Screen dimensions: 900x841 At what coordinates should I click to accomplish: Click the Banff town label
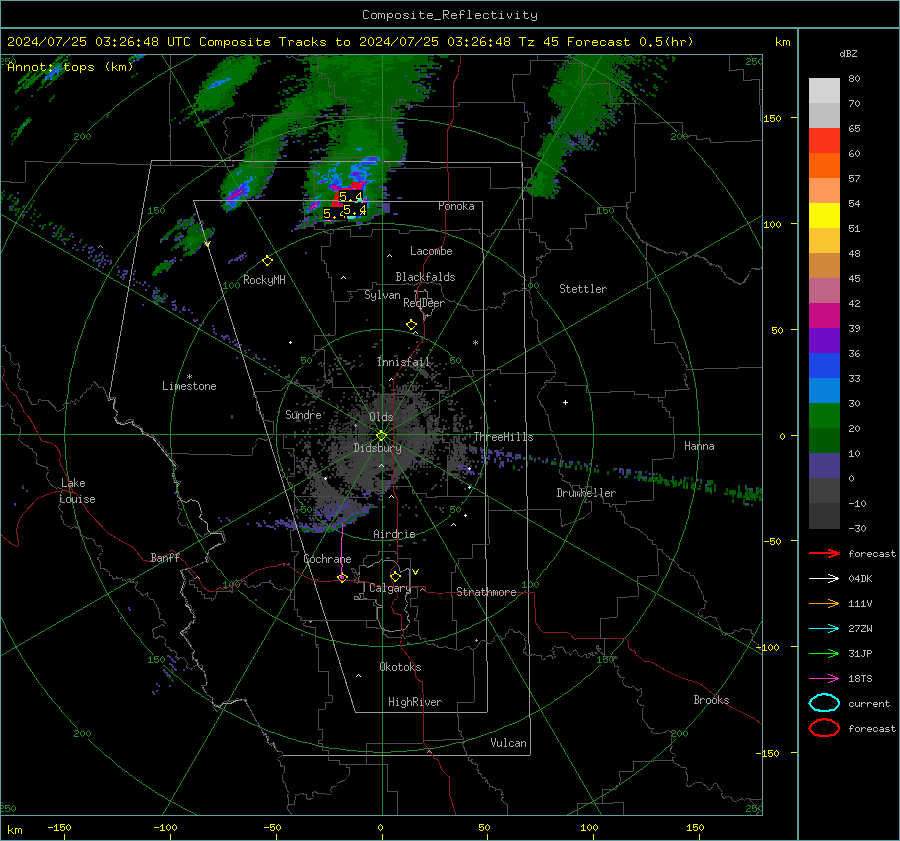(165, 557)
